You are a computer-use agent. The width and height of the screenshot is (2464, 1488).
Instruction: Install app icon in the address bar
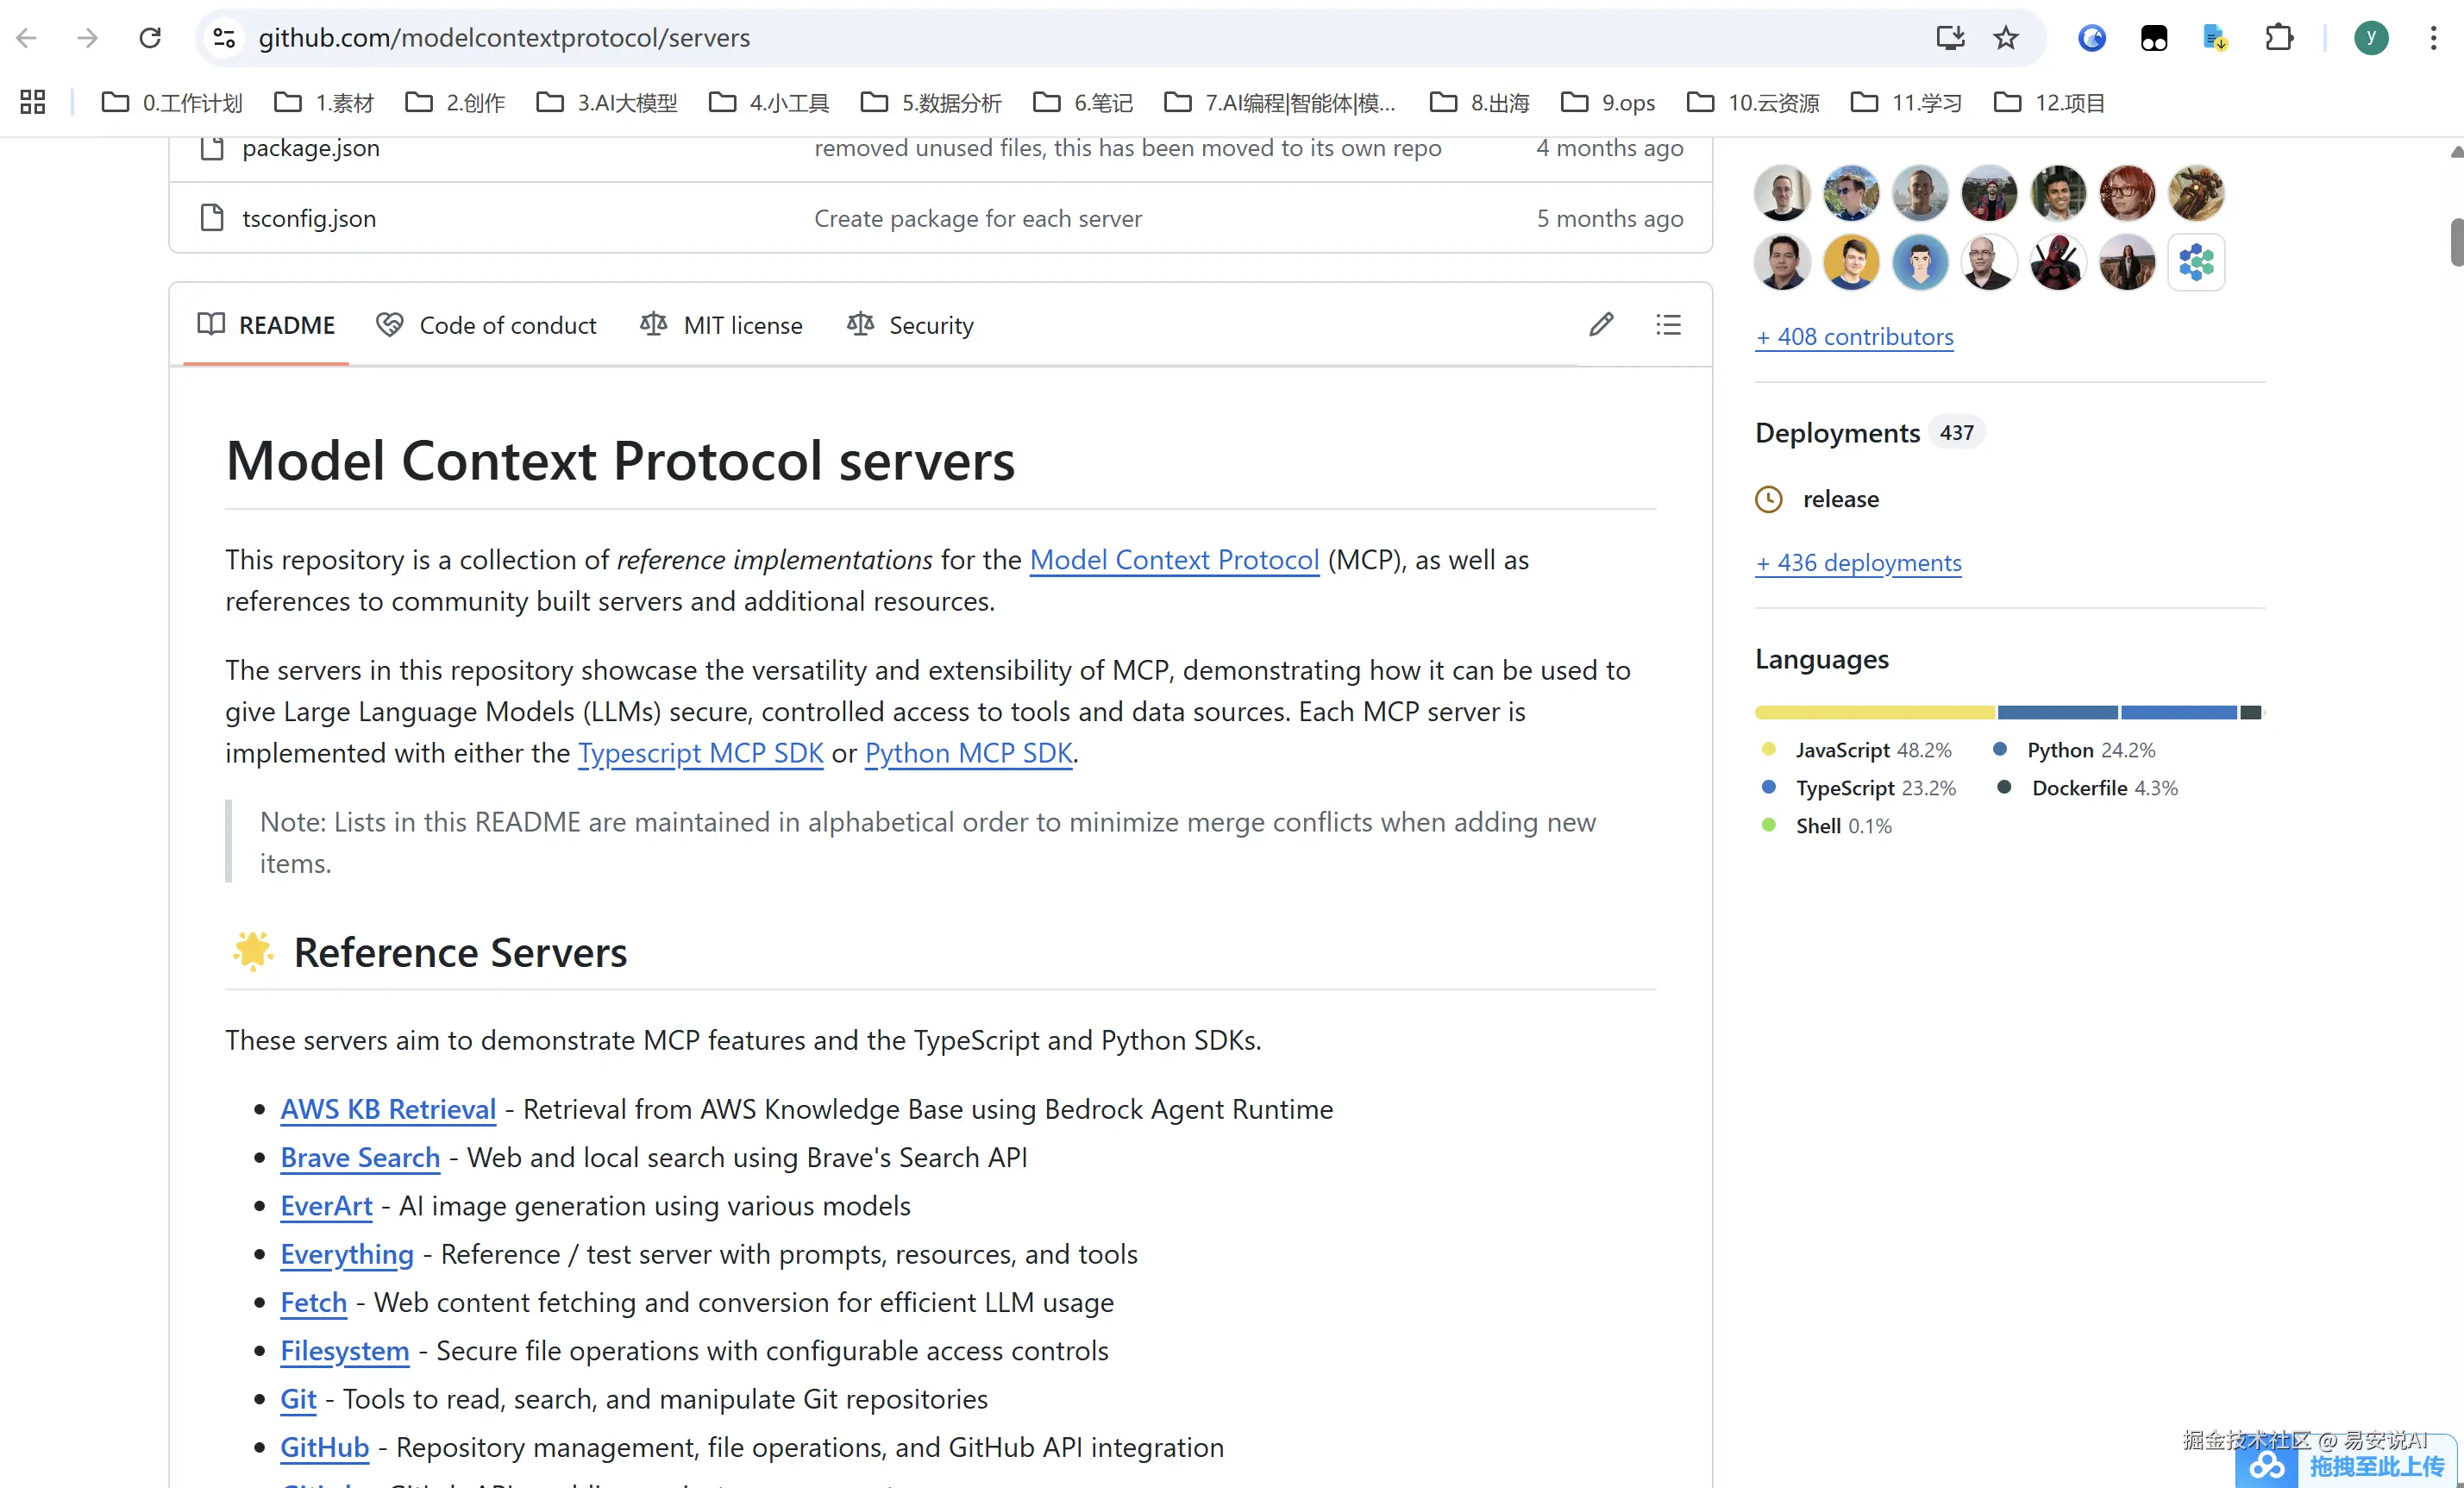tap(1950, 38)
